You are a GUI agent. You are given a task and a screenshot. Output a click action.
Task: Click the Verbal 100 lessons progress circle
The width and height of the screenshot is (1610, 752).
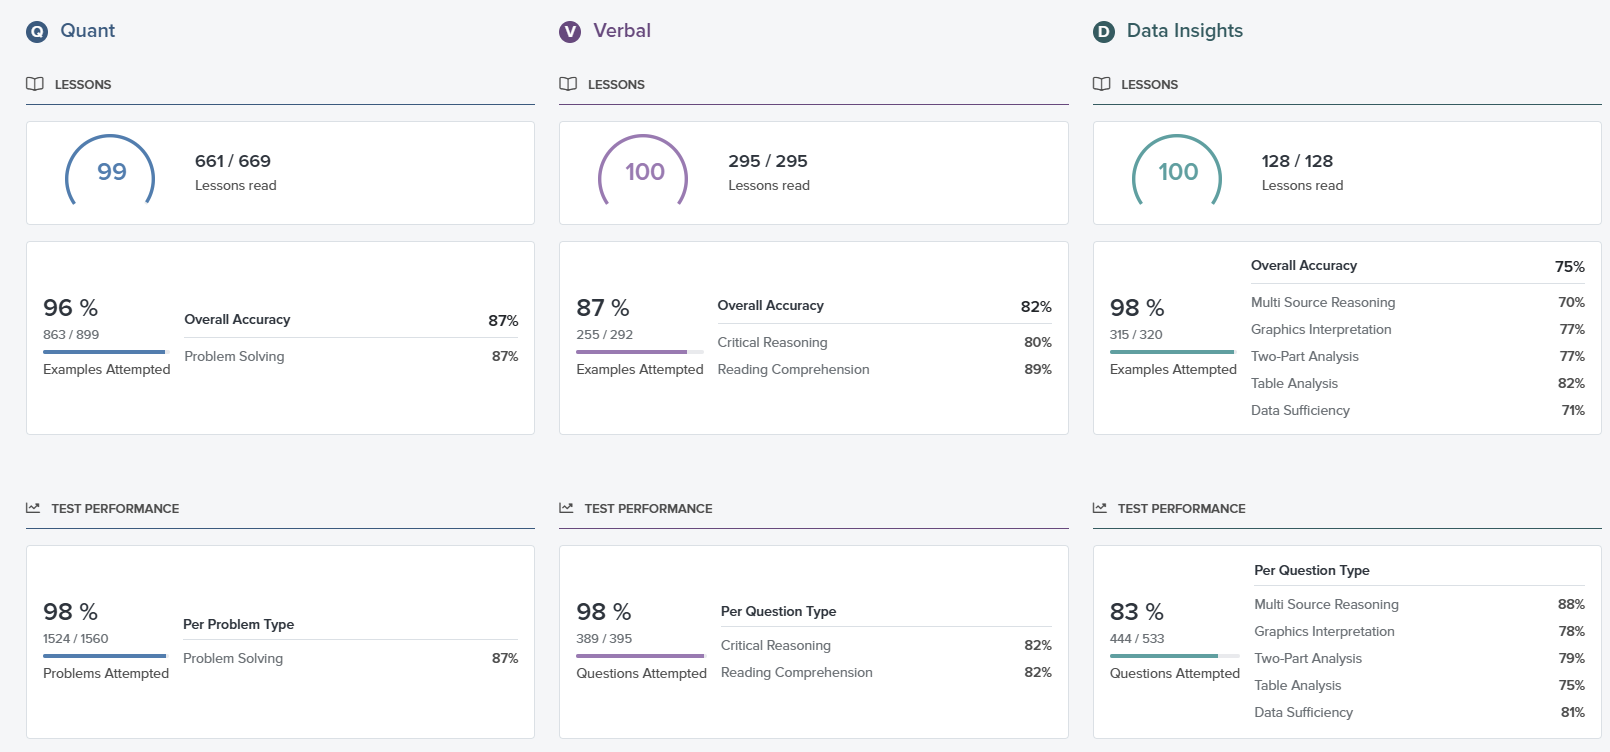(644, 173)
